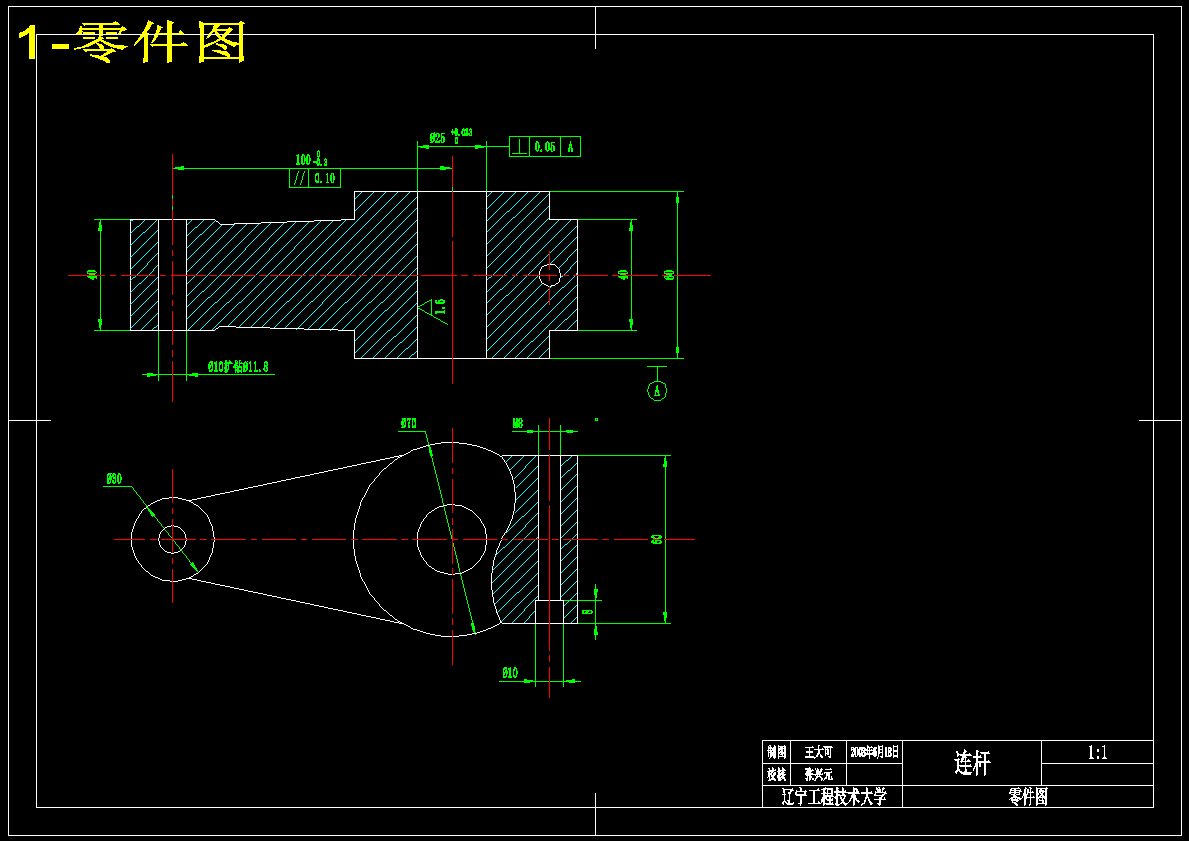This screenshot has height=841, width=1189.
Task: Select the small inner circle of the Ø30 boss
Action: pyautogui.click(x=172, y=539)
